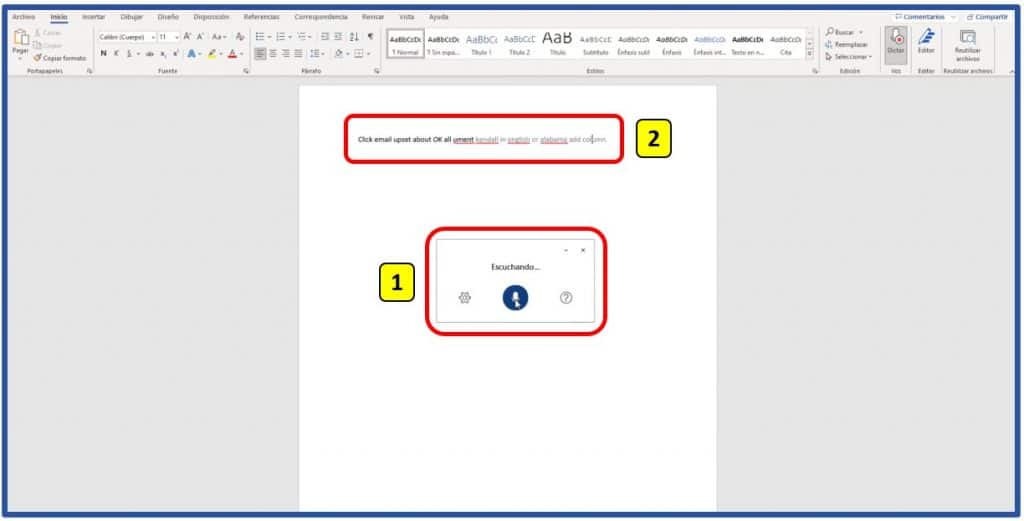Open the Editor proofing tool

[926, 42]
